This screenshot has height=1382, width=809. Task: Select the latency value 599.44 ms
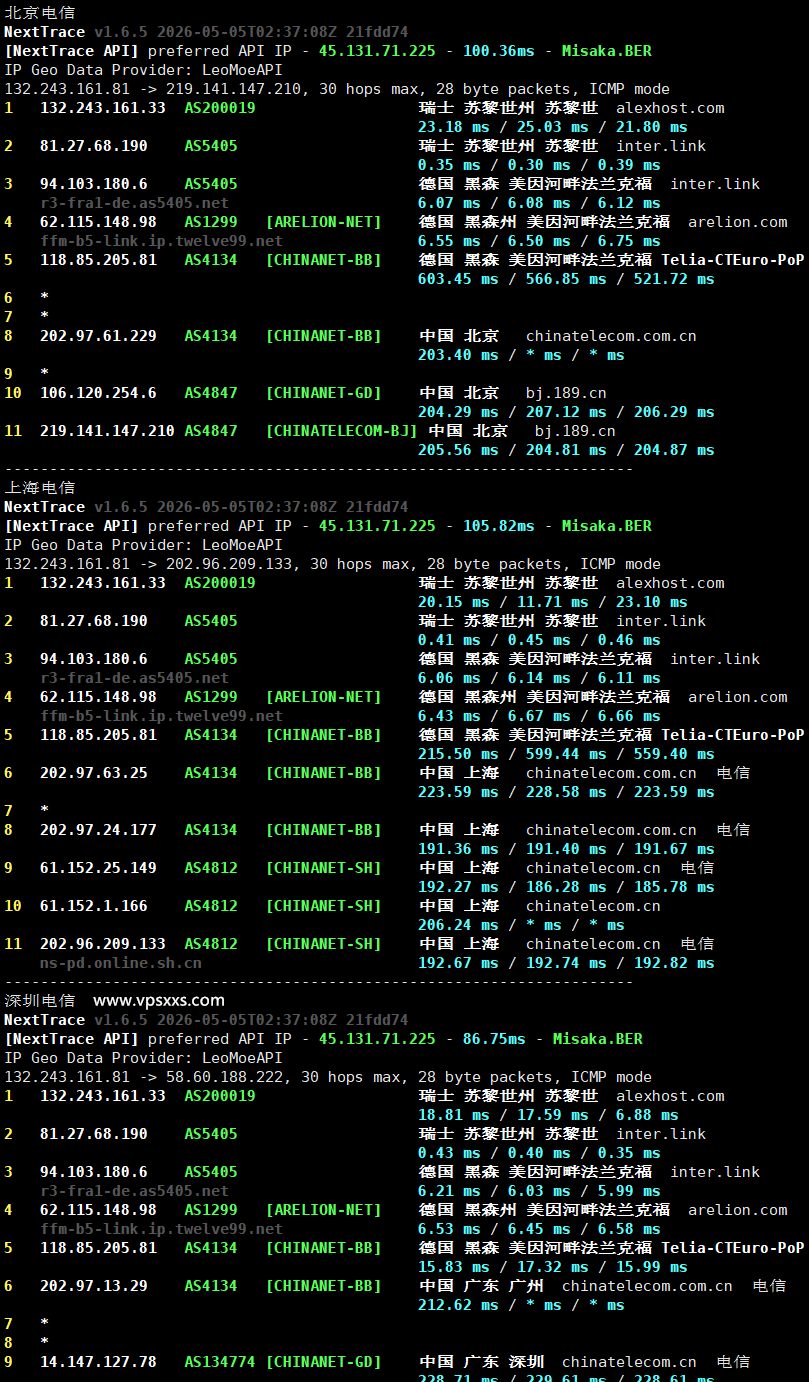pos(566,754)
